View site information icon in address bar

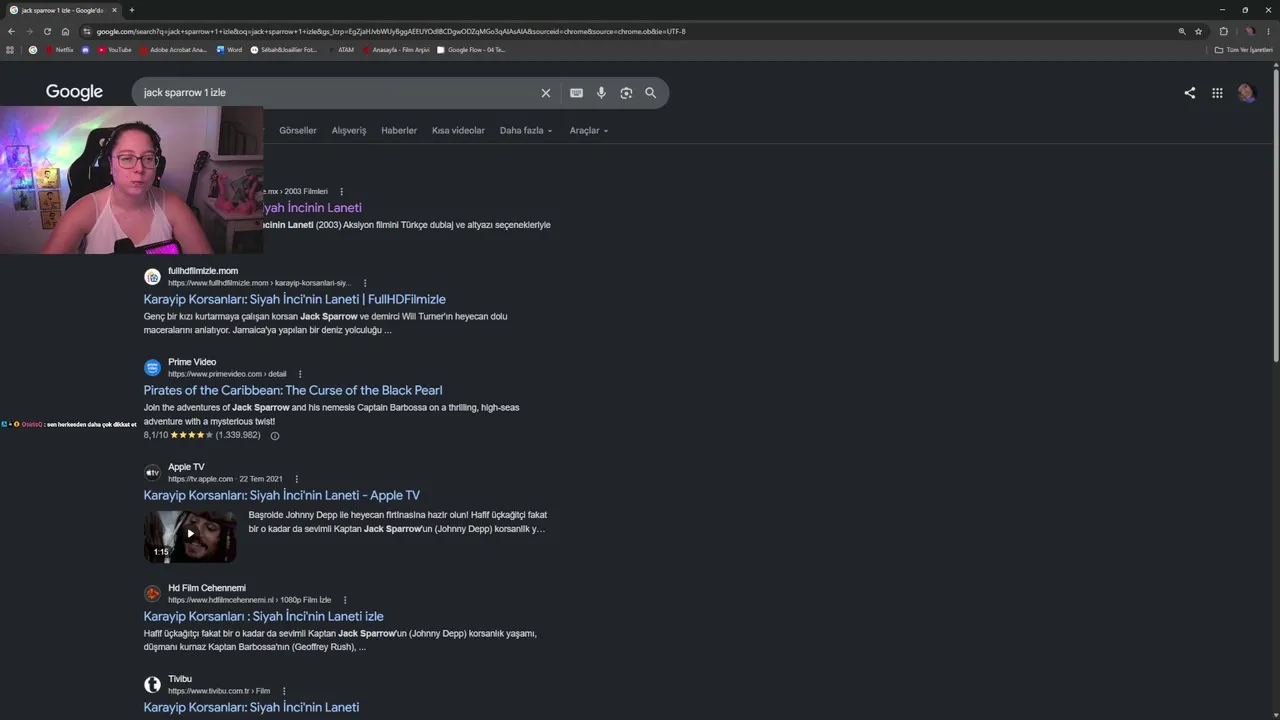coord(87,31)
